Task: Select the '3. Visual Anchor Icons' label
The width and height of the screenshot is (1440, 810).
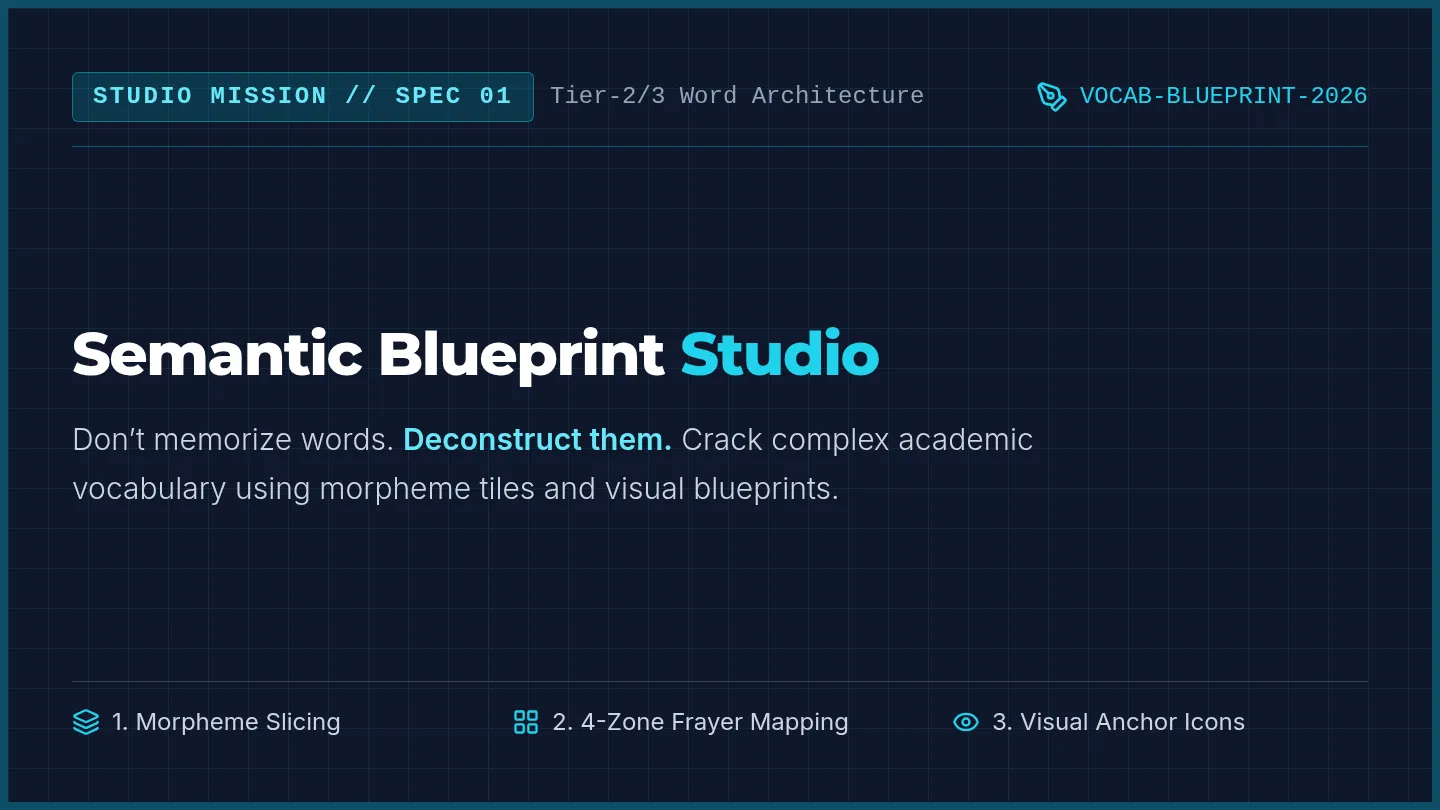Action: pyautogui.click(x=1119, y=722)
